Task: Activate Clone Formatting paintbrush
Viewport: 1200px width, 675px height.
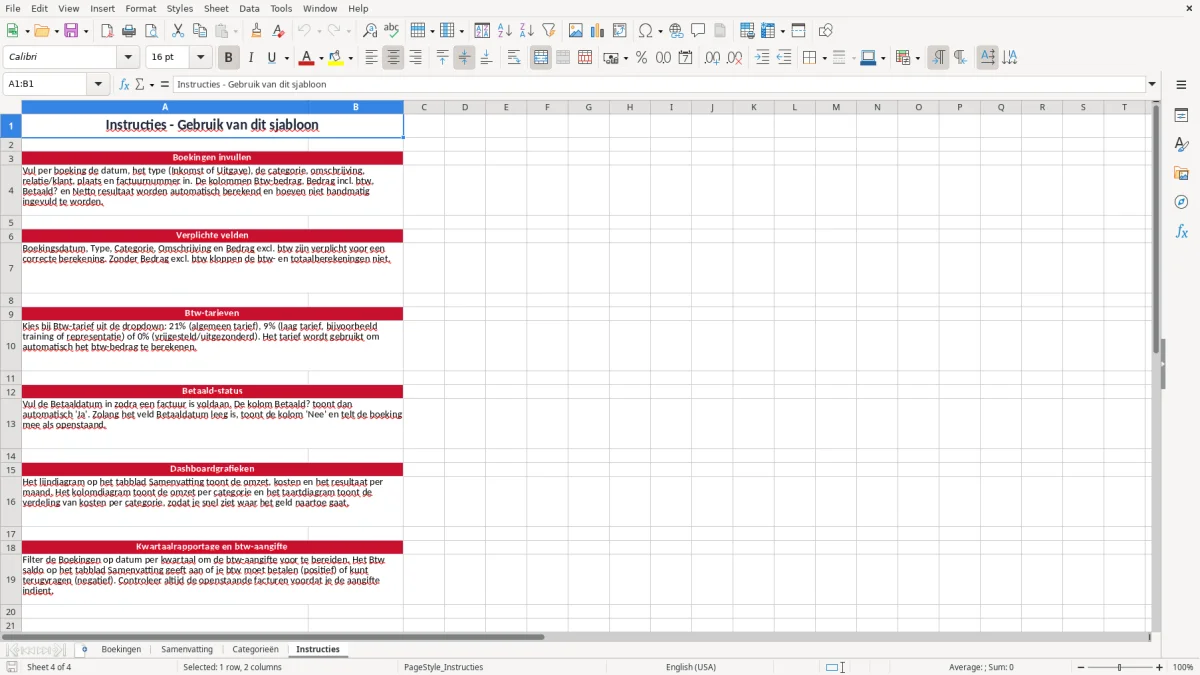Action: (x=257, y=31)
